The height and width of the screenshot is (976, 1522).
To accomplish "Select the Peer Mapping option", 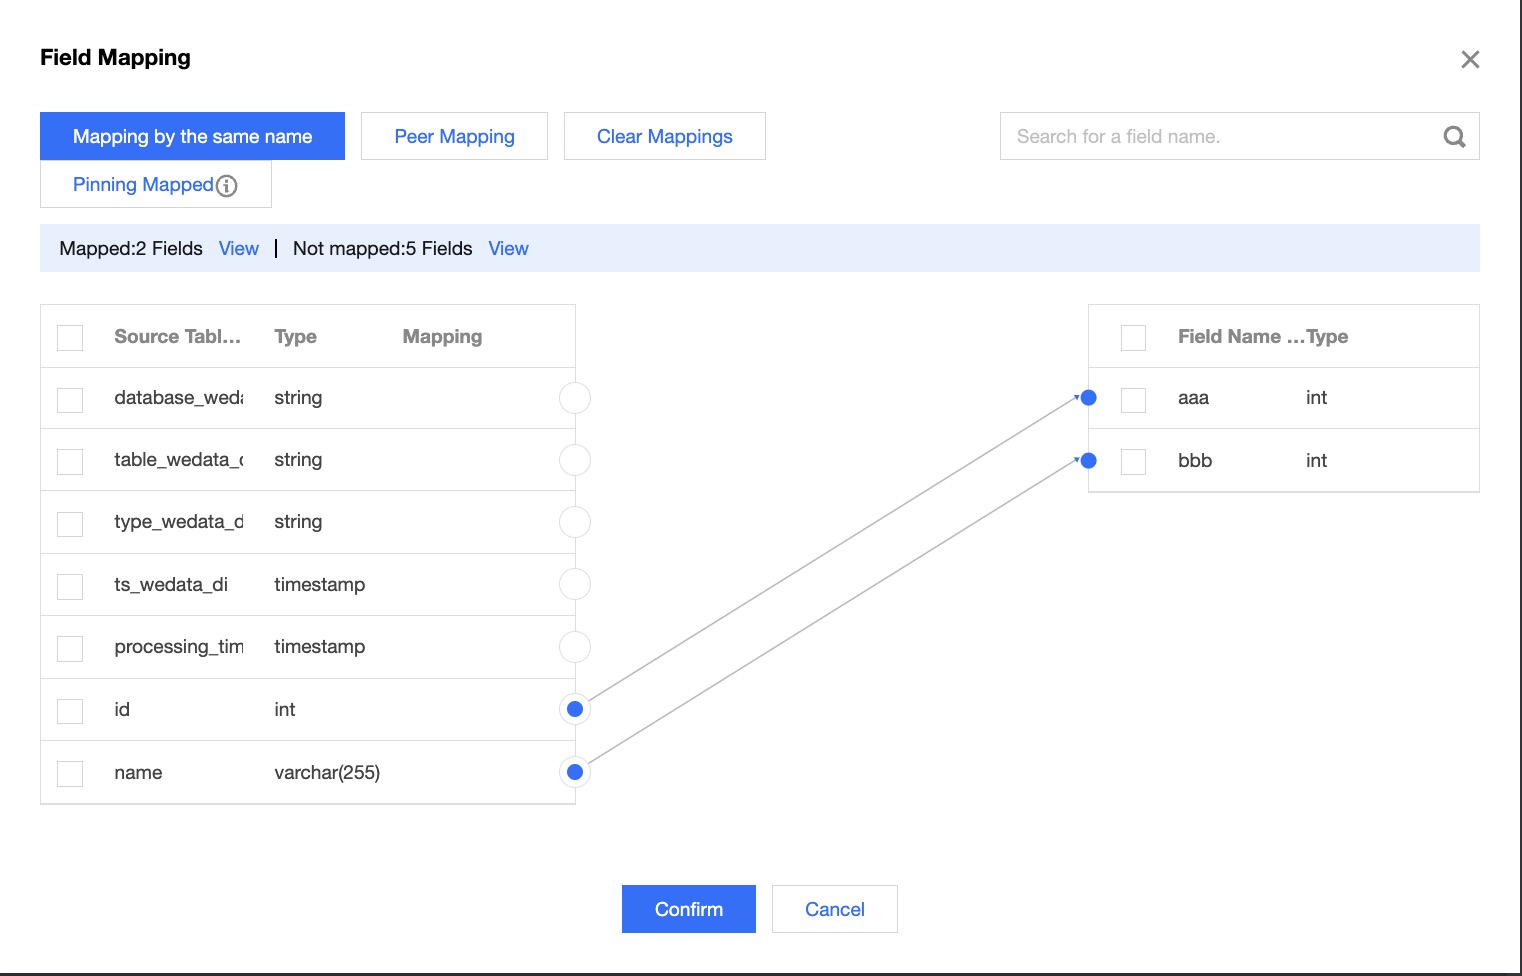I will [454, 136].
